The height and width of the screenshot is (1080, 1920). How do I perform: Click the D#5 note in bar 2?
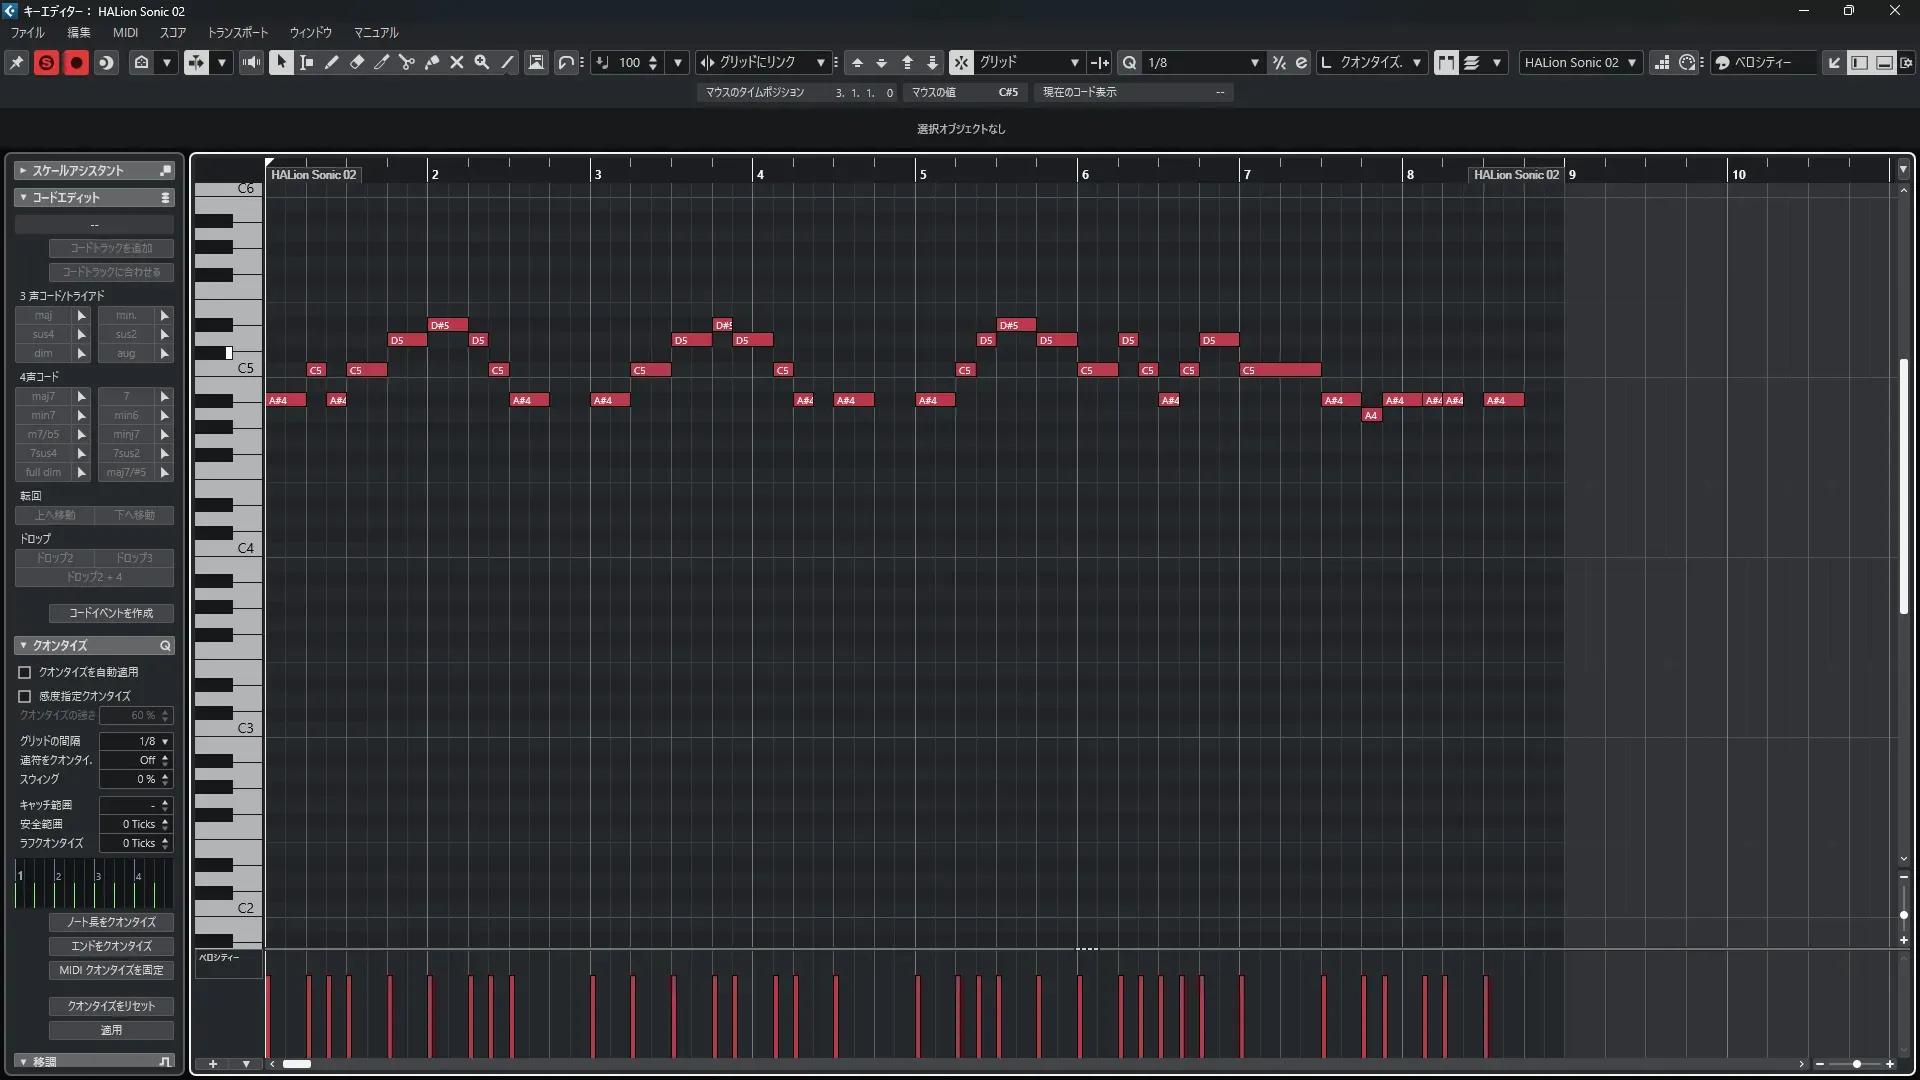(447, 325)
